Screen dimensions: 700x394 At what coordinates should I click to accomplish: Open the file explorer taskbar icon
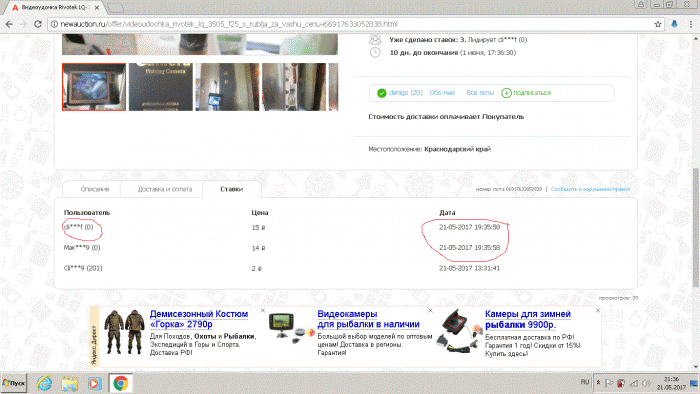click(69, 383)
